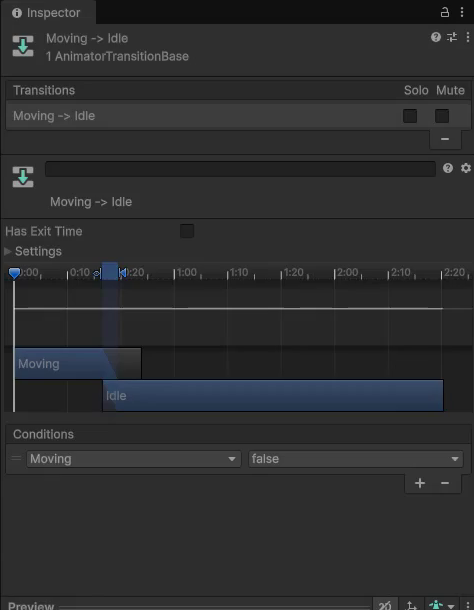The width and height of the screenshot is (474, 610).
Task: Click the Inspector lock icon
Action: (x=444, y=12)
